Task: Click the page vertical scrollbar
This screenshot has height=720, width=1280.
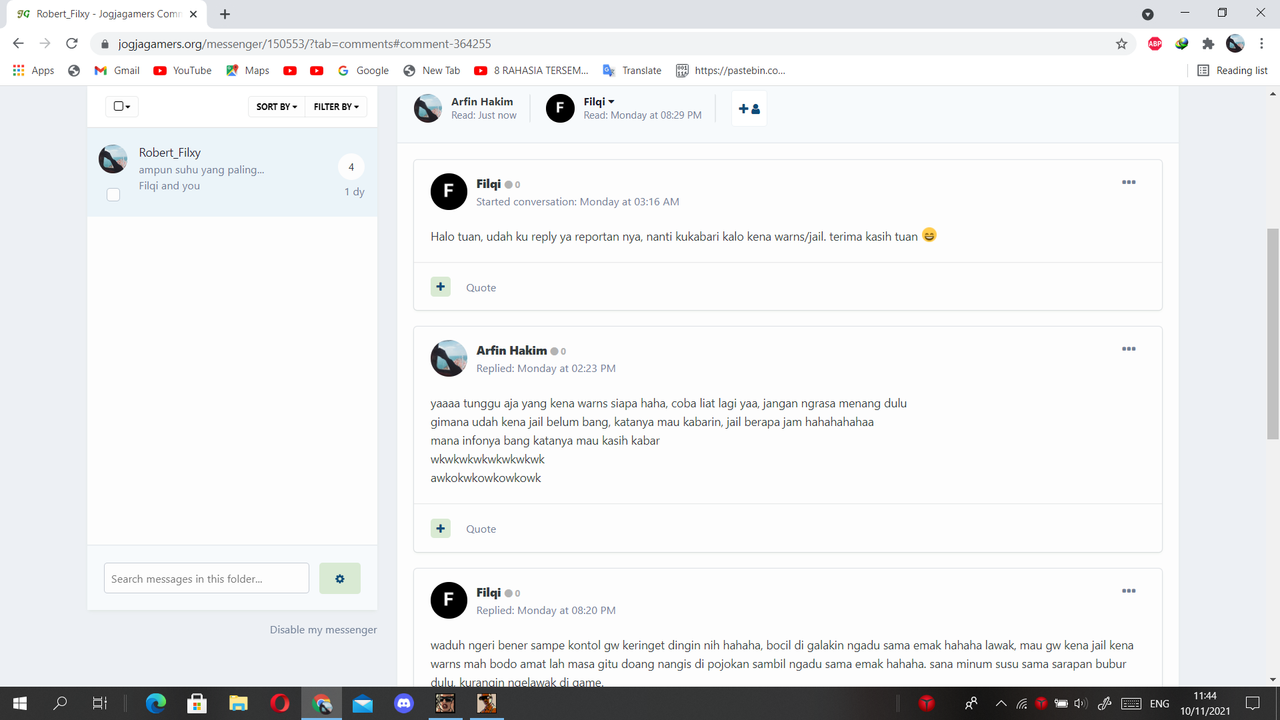Action: tap(1272, 335)
